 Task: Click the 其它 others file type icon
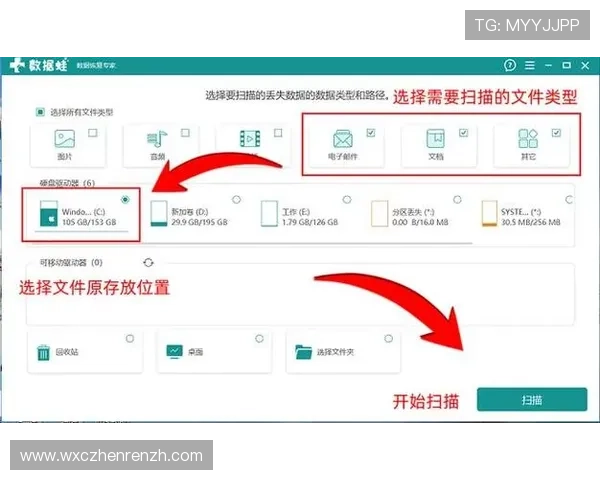(528, 139)
